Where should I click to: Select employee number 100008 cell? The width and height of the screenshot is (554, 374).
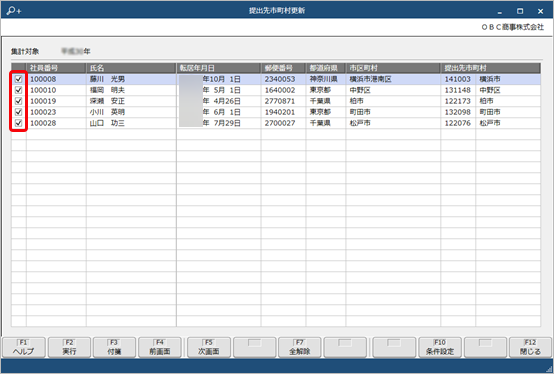56,79
